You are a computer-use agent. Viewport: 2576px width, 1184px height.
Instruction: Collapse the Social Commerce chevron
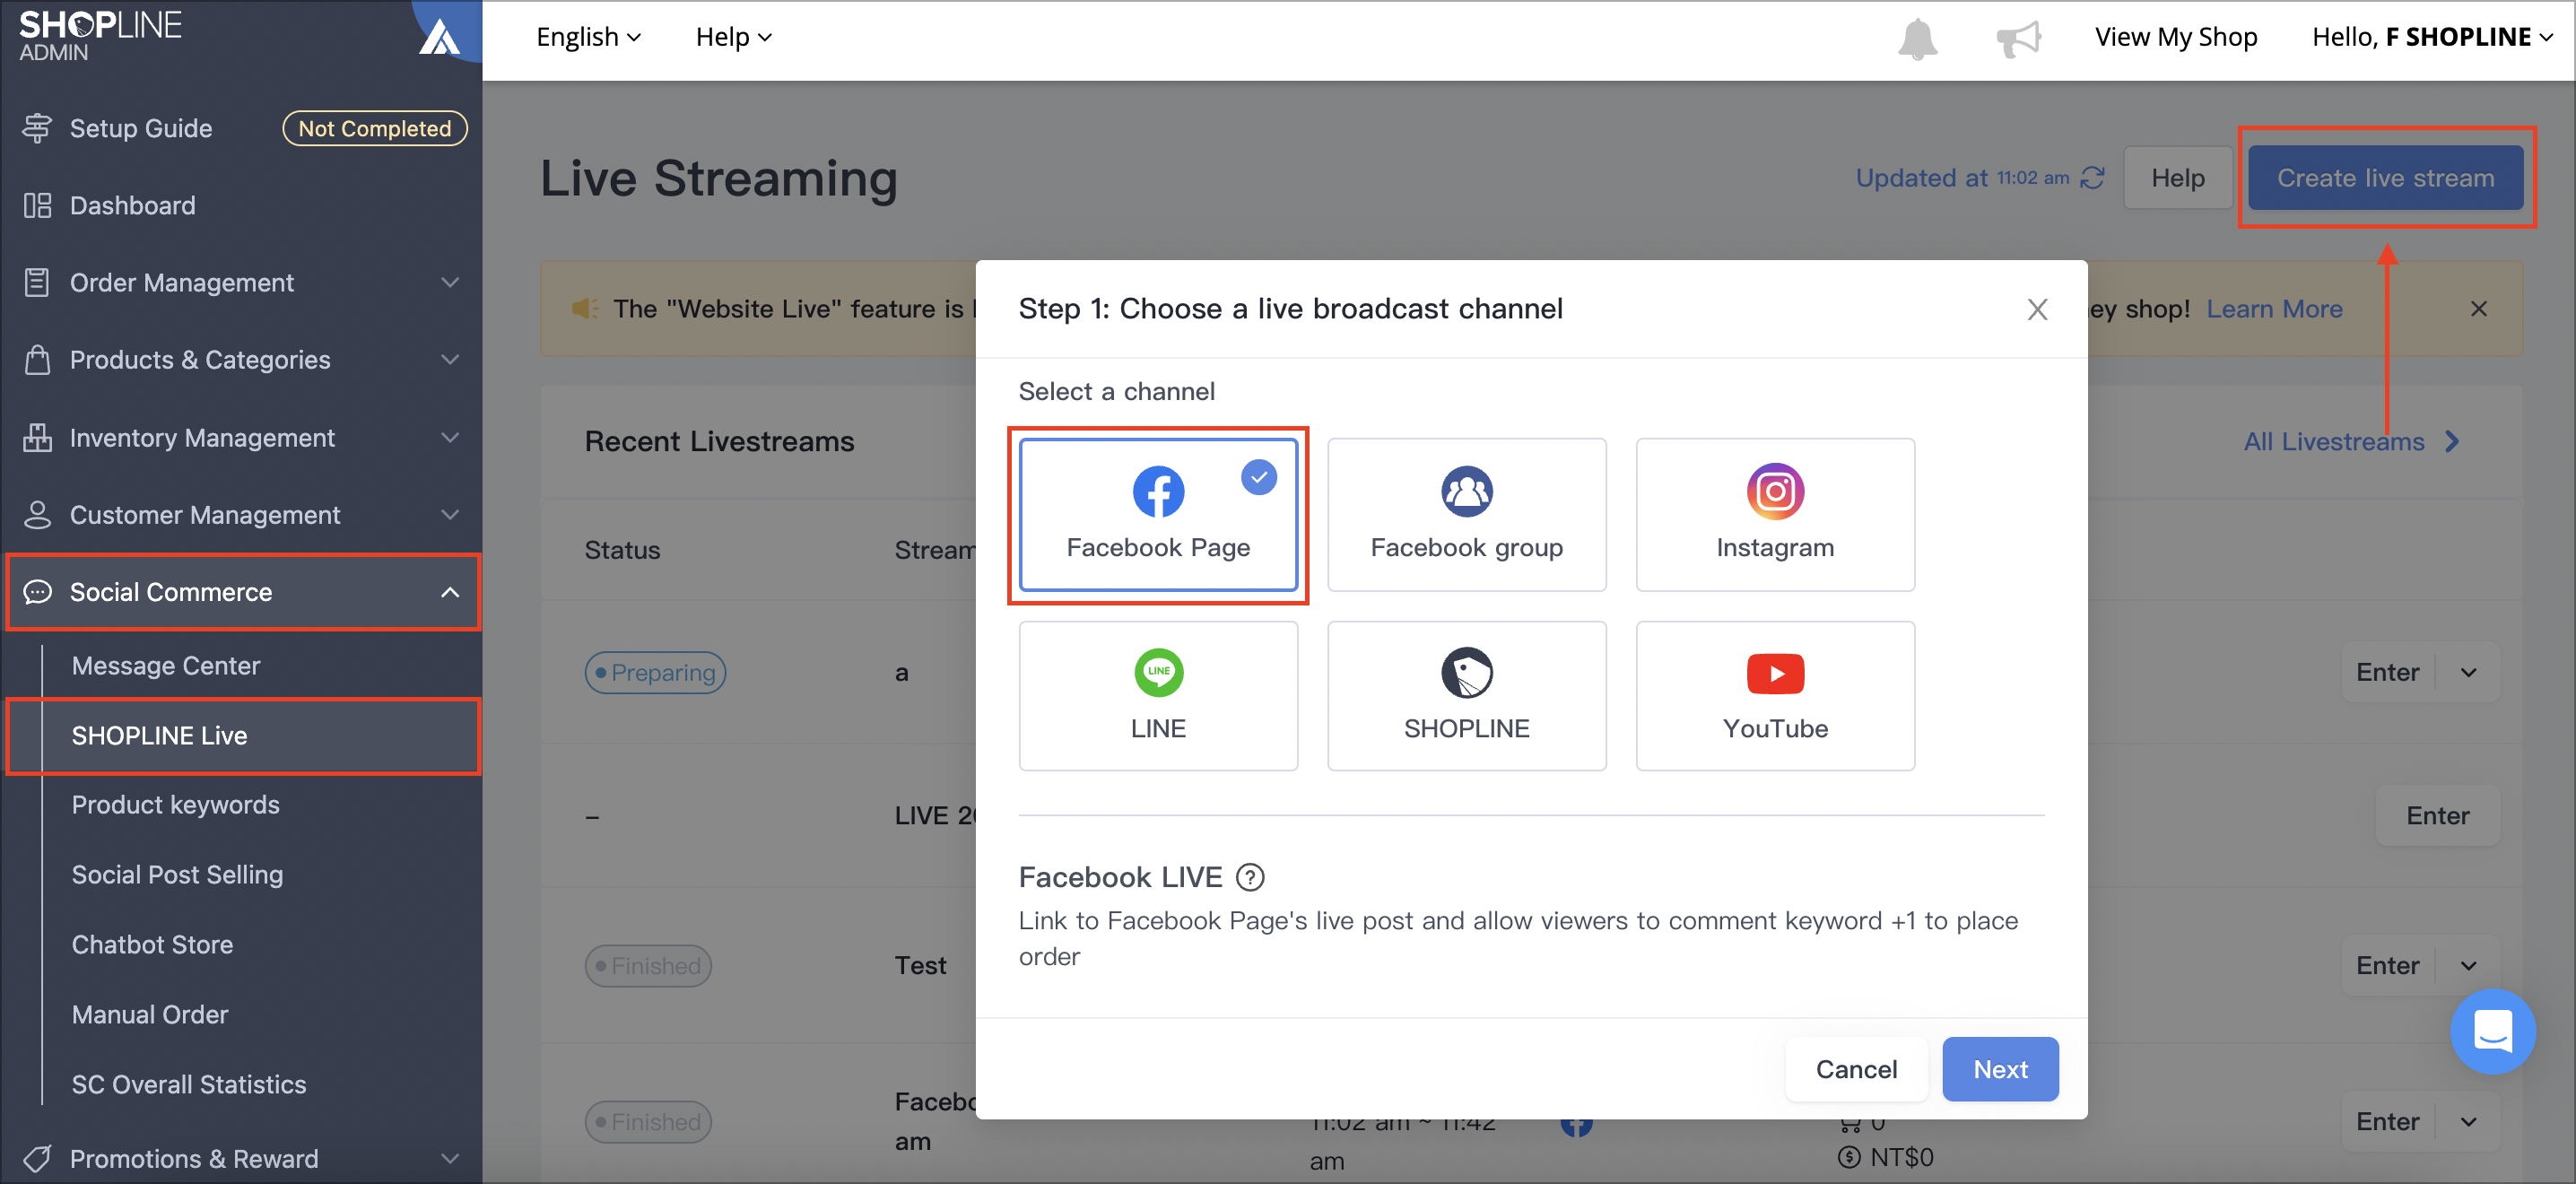[x=450, y=592]
